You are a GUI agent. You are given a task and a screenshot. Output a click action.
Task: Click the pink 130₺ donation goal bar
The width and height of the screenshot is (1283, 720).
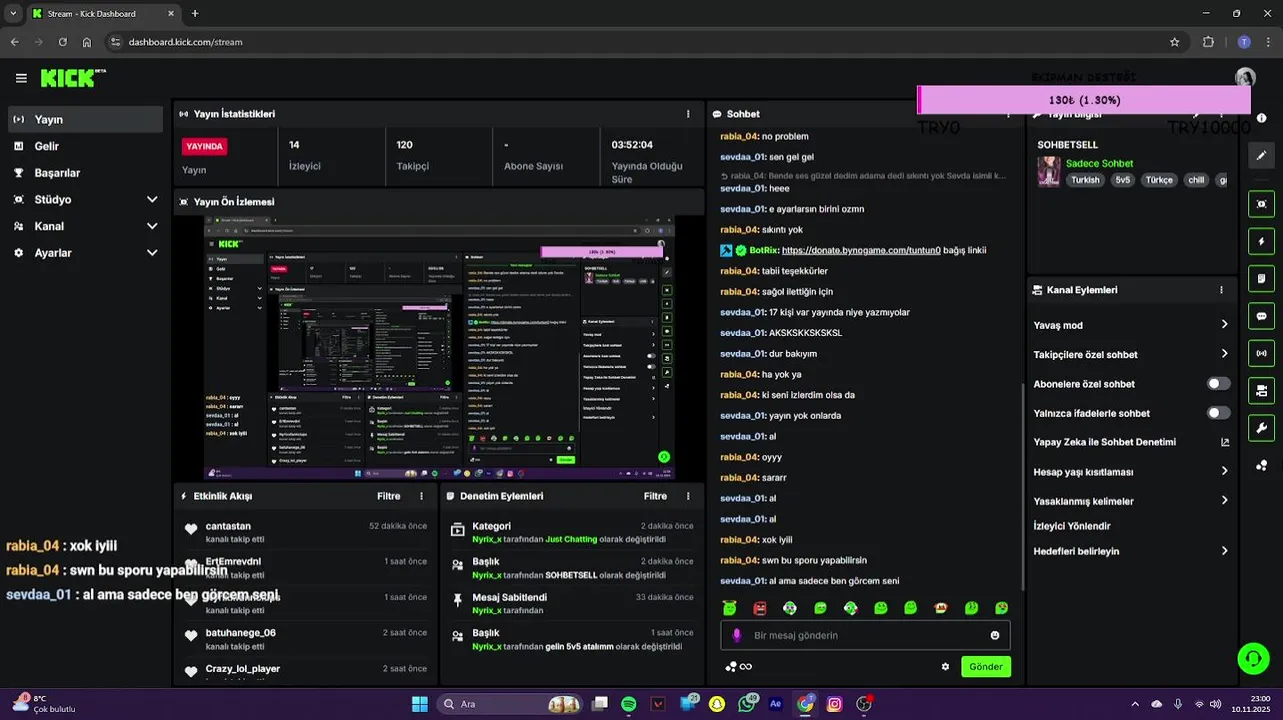1084,100
